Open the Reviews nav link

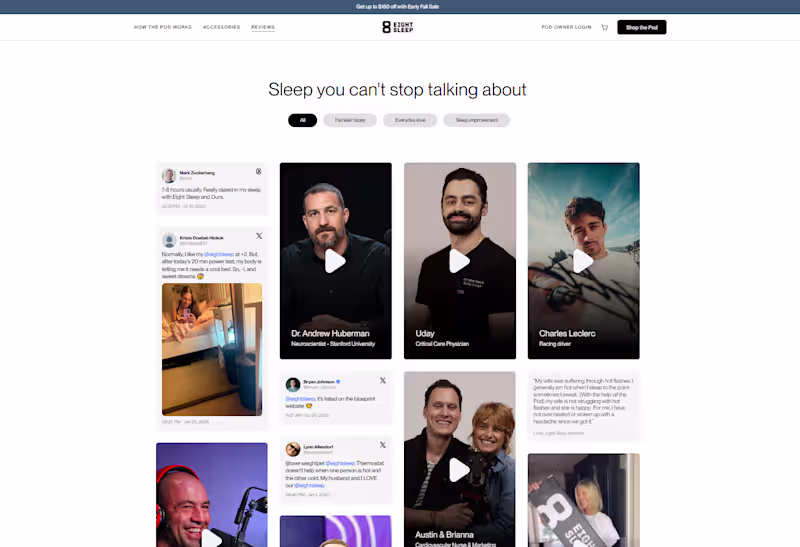263,27
